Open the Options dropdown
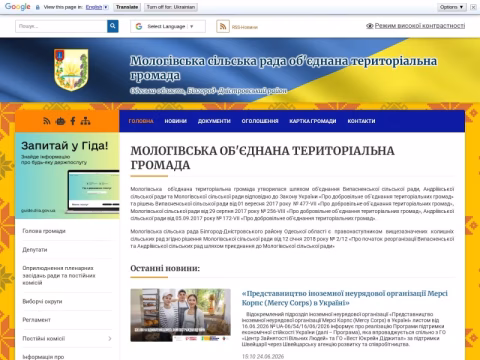Viewport: 480px width, 360px height. 452,7
